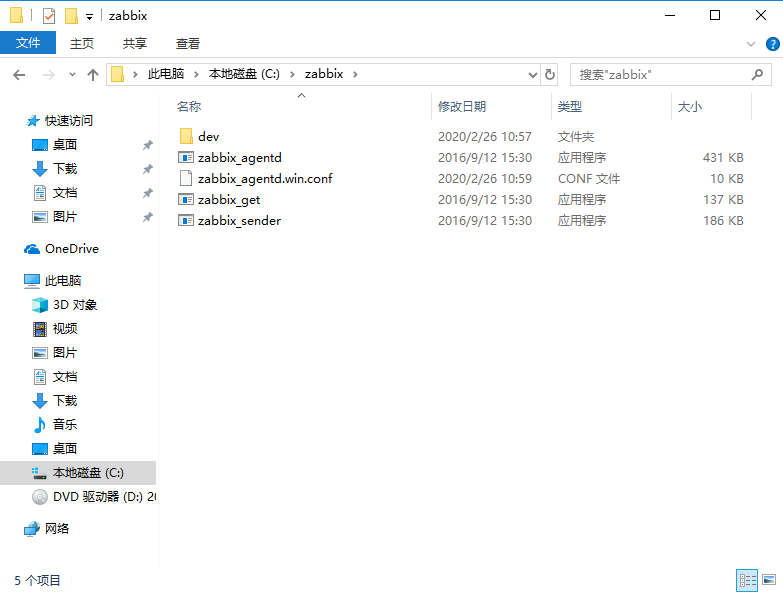Screen dimensions: 783x592
Task: Select 此电脑 in the navigation pane
Action: point(63,281)
